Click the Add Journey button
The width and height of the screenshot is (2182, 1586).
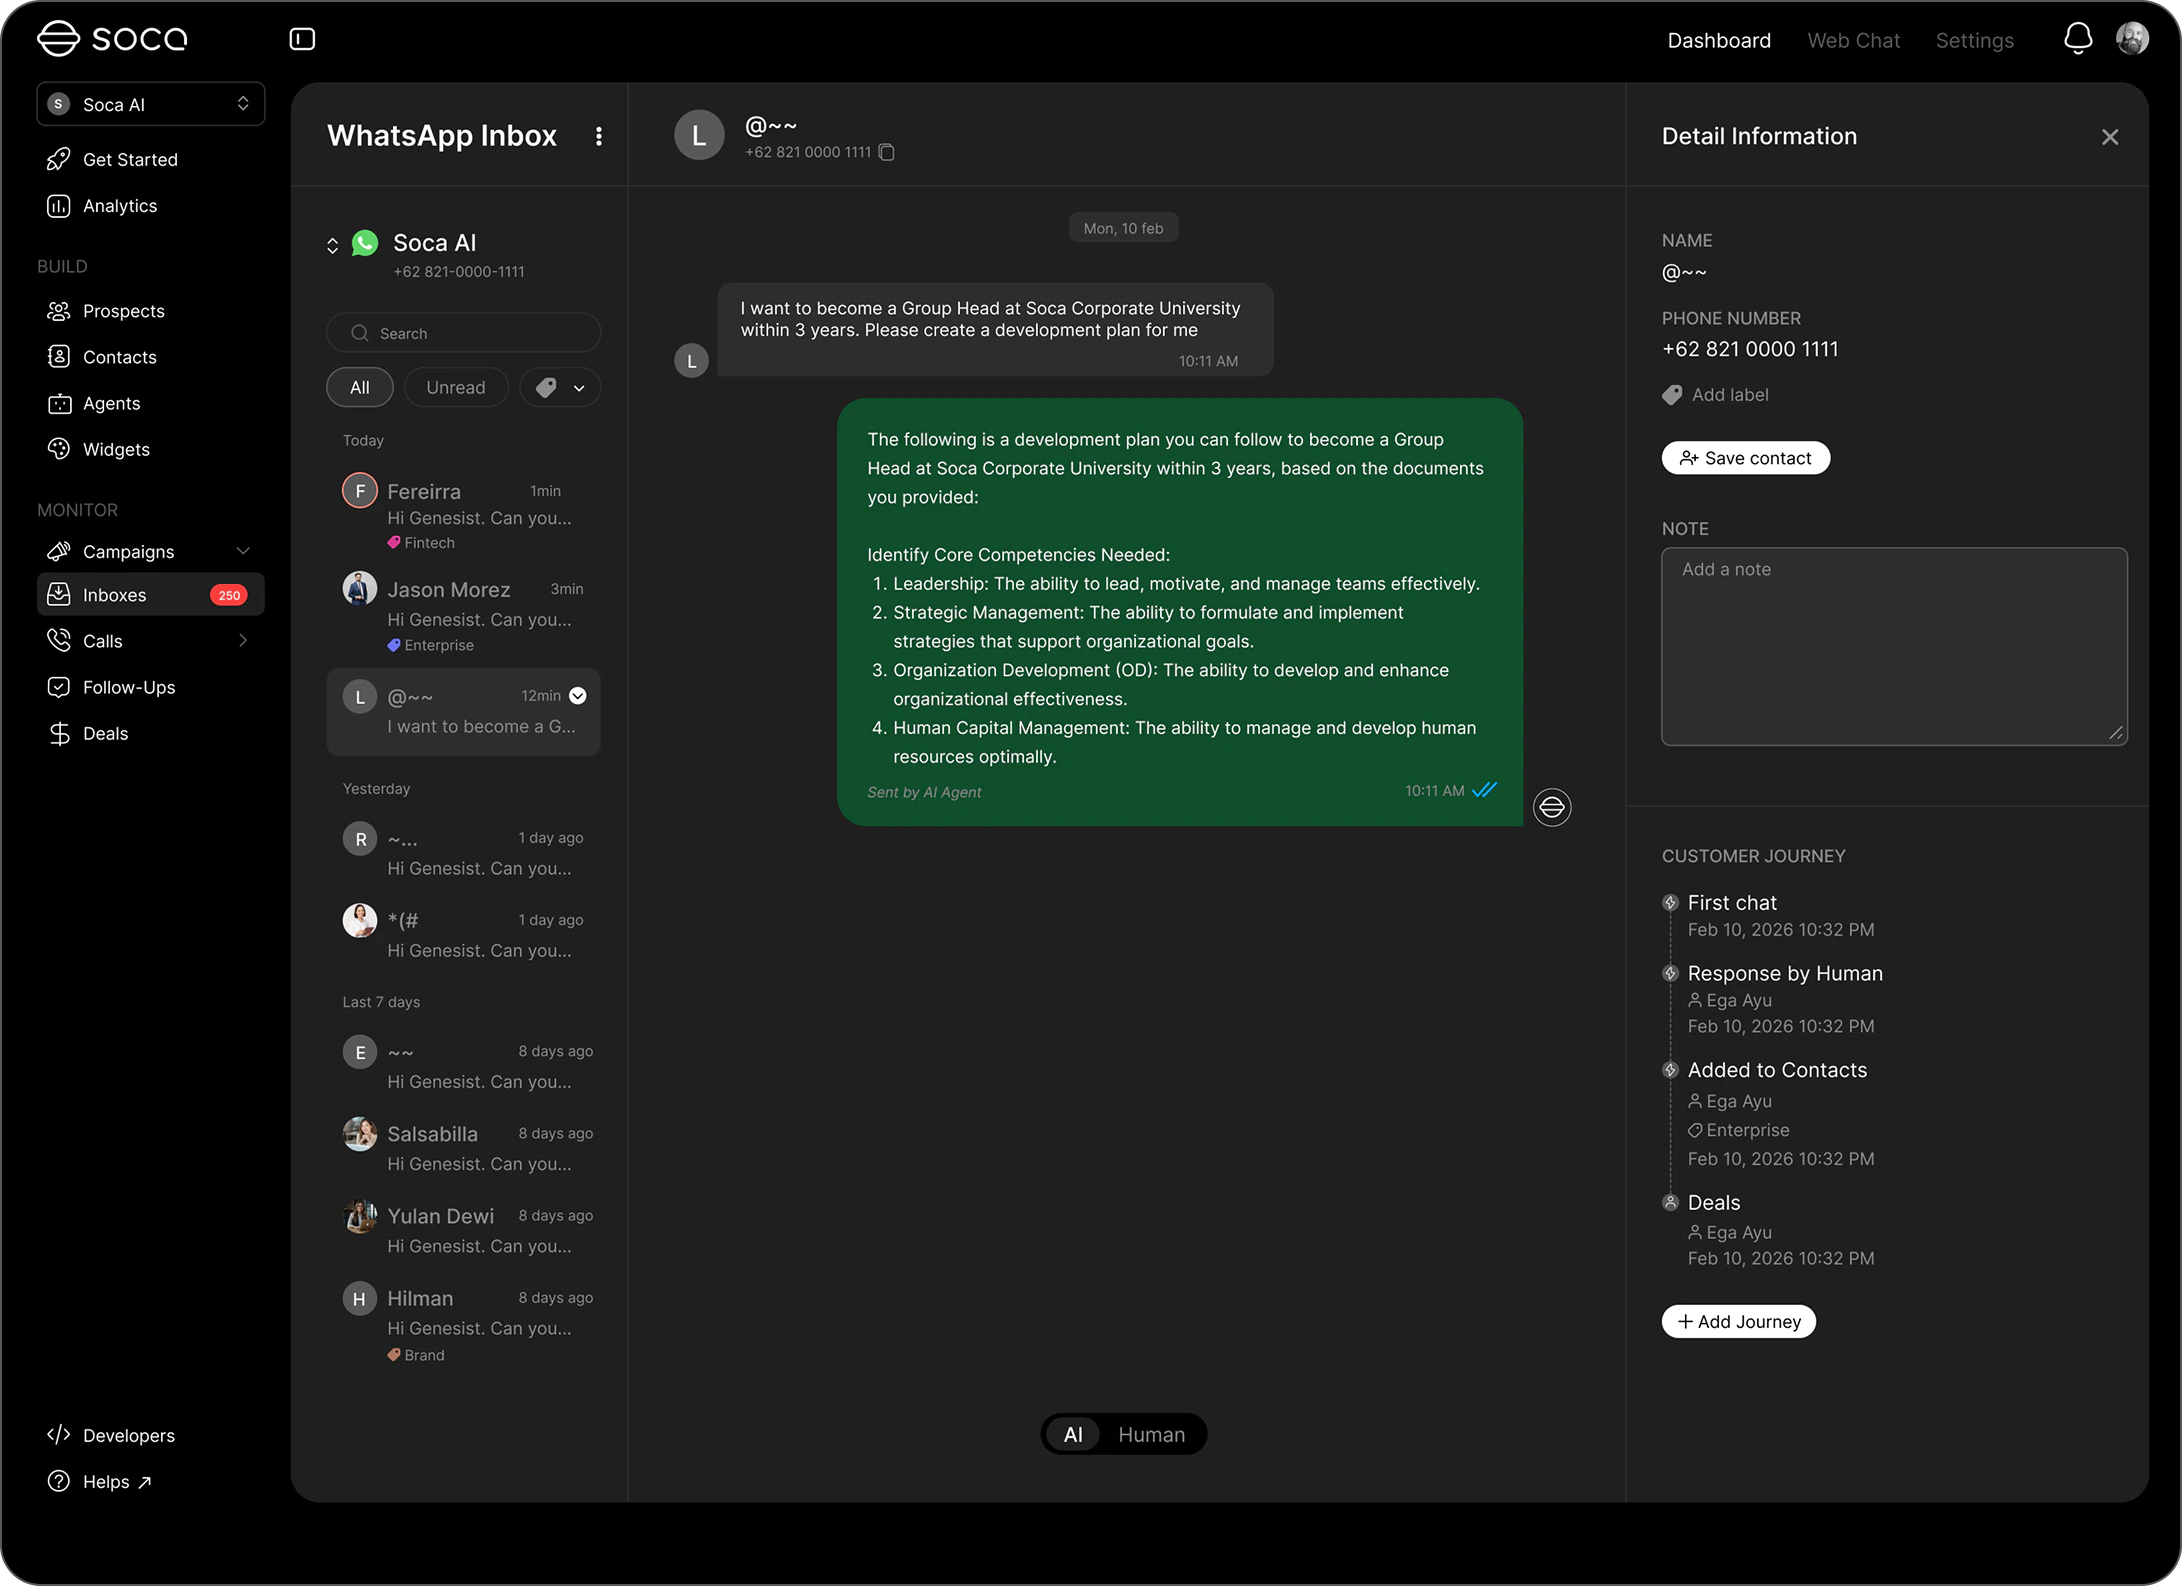(x=1738, y=1321)
